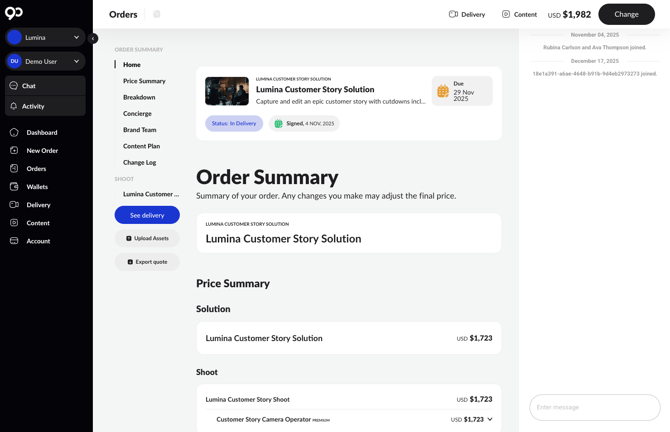Click the Export quote button
This screenshot has width=670, height=432.
tap(147, 262)
